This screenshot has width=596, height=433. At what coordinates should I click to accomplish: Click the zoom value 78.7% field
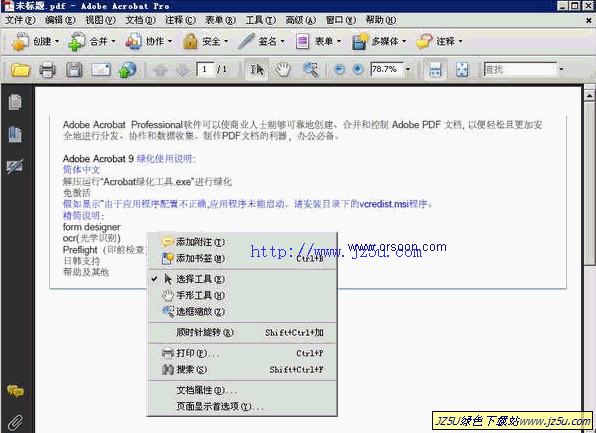[x=387, y=70]
